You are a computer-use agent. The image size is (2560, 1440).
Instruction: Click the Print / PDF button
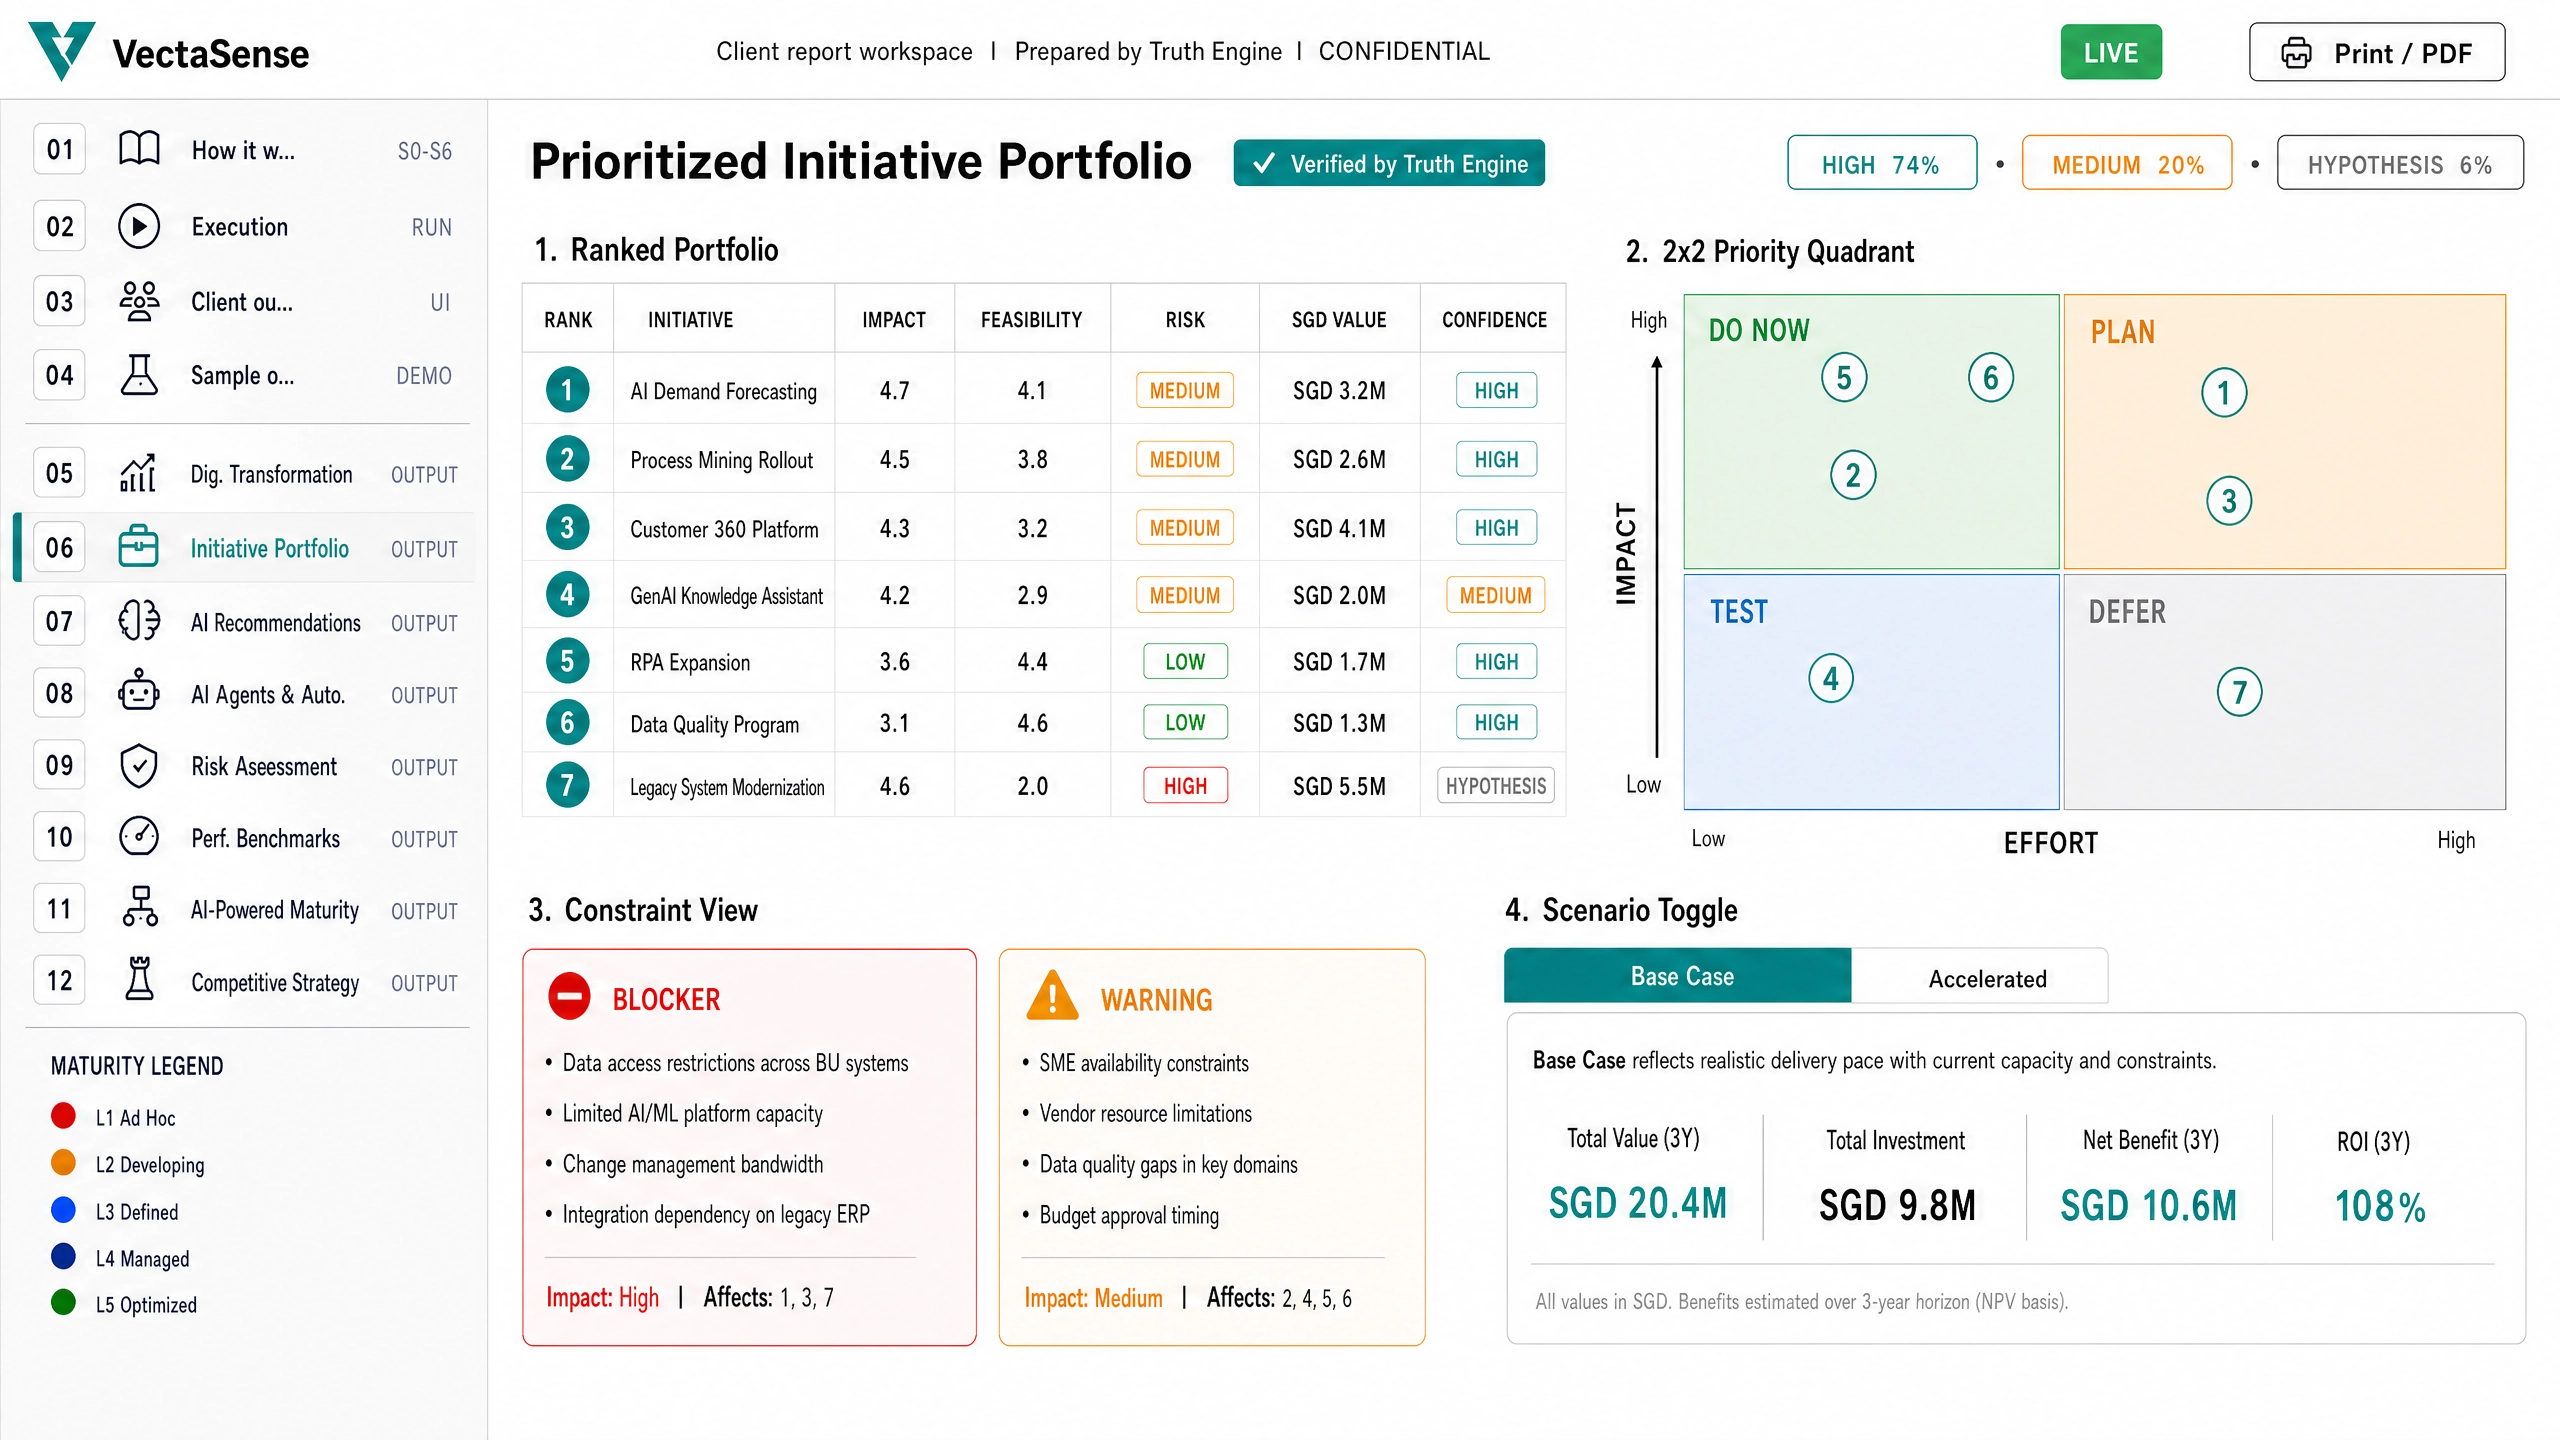[x=2377, y=52]
